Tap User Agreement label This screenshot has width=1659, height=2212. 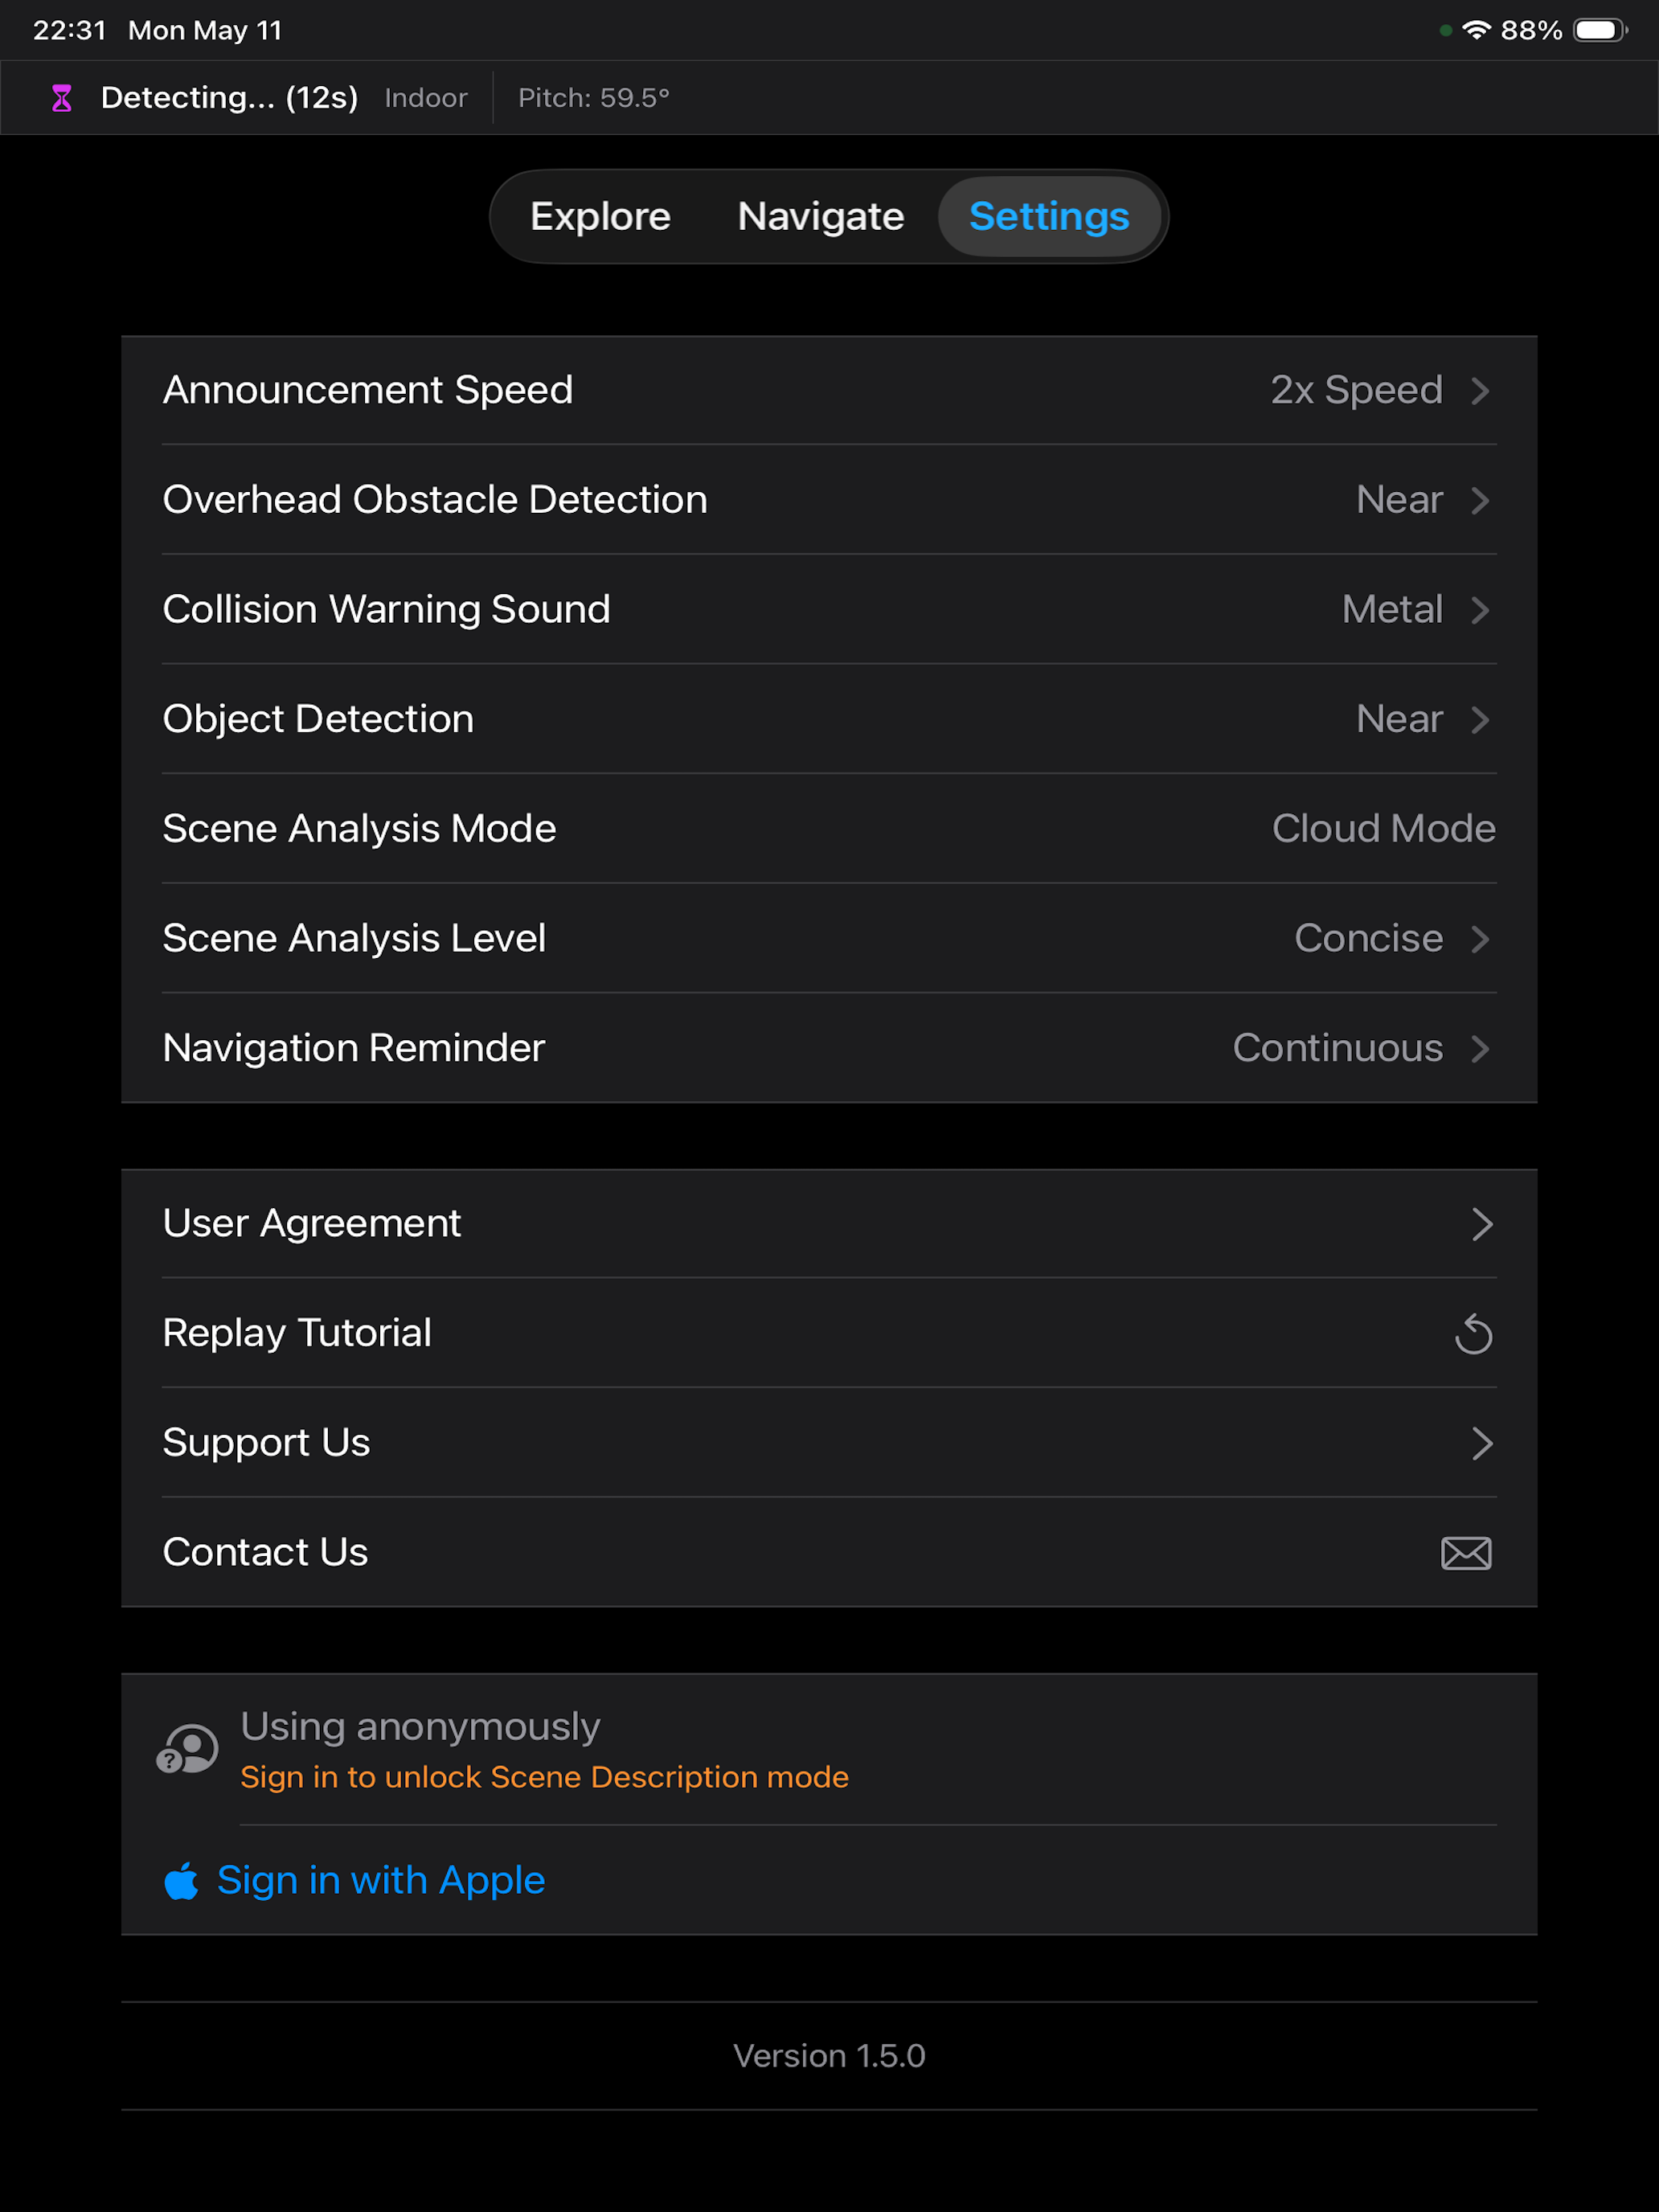tap(312, 1223)
